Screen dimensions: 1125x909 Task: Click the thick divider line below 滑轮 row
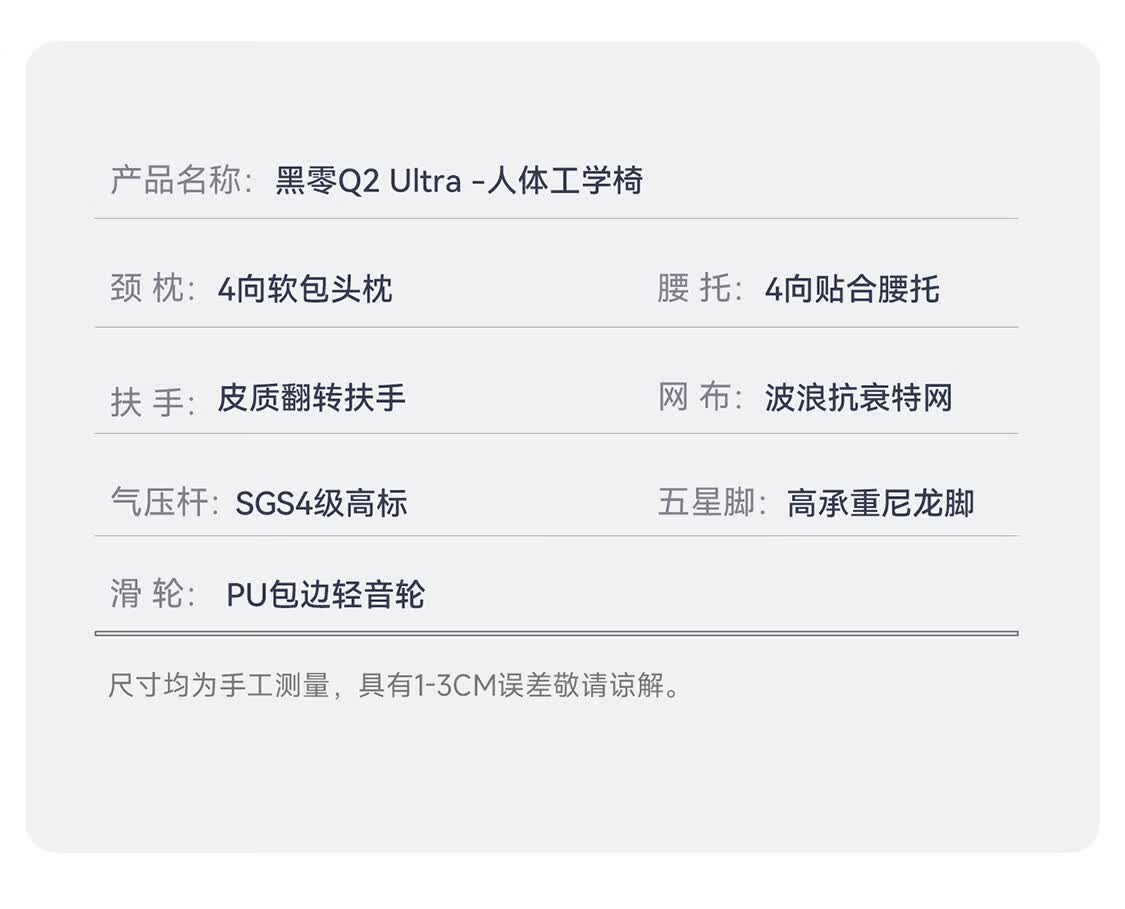pyautogui.click(x=556, y=634)
